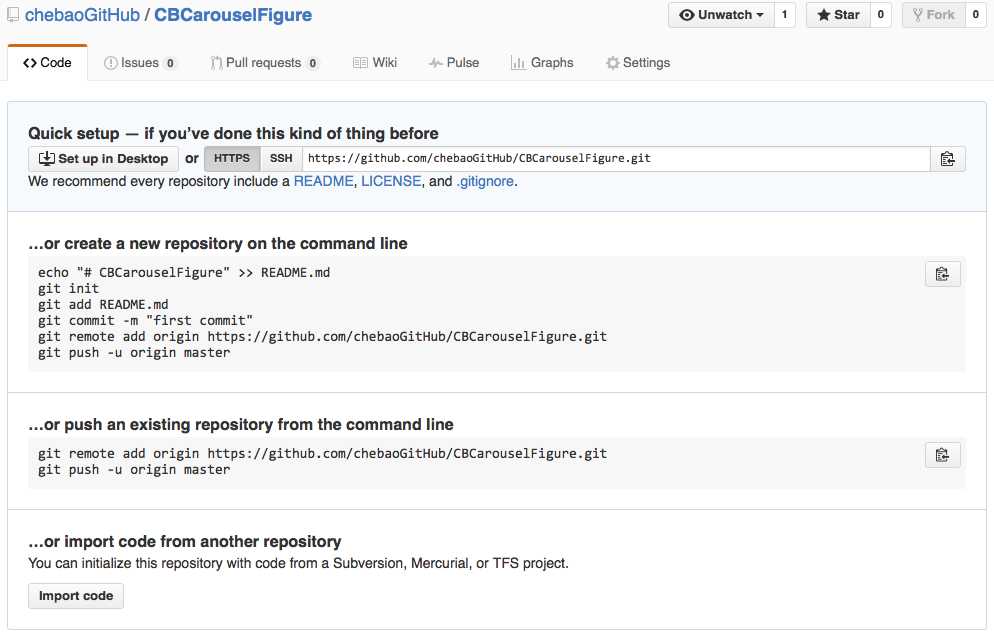This screenshot has height=636, width=994.
Task: Click the Issues count badge 0
Action: [170, 63]
